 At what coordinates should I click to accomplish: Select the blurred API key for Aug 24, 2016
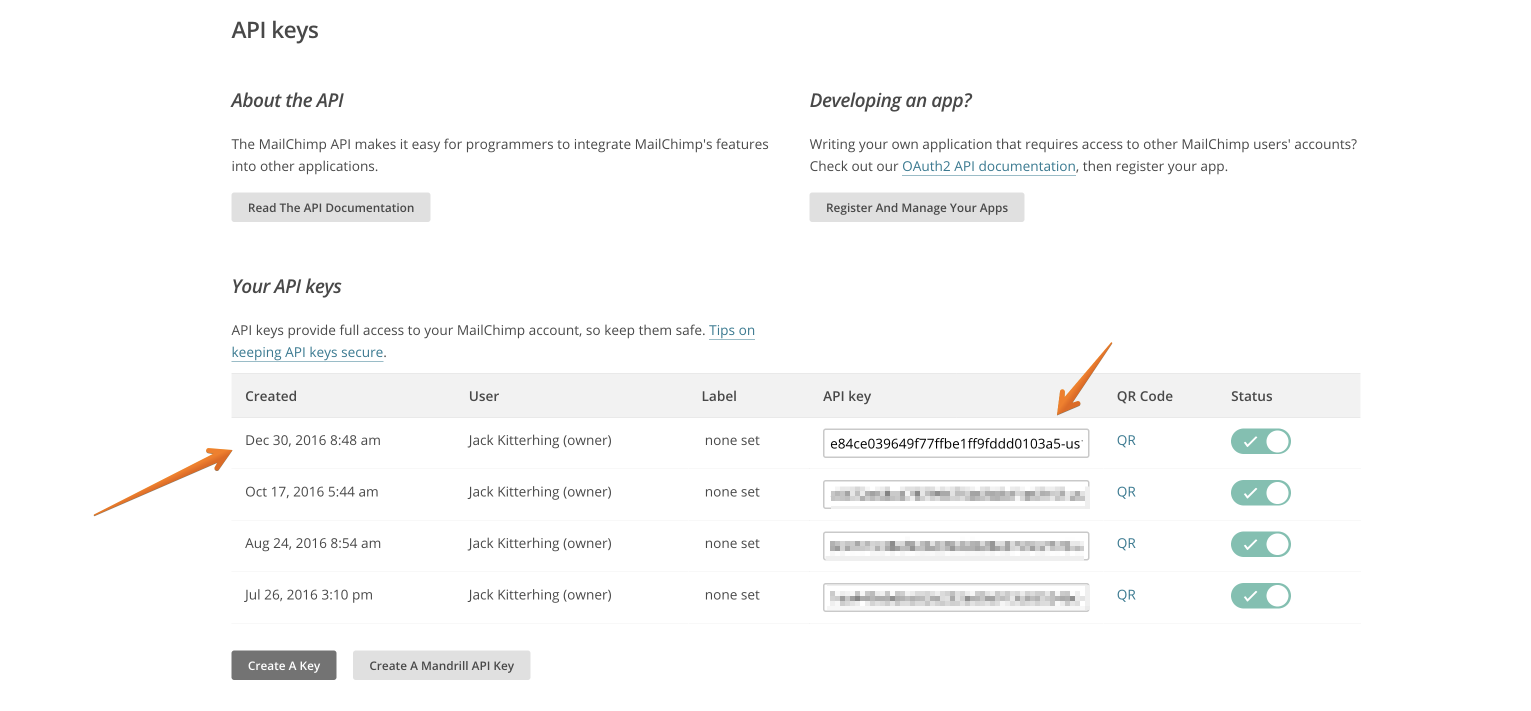pos(956,546)
